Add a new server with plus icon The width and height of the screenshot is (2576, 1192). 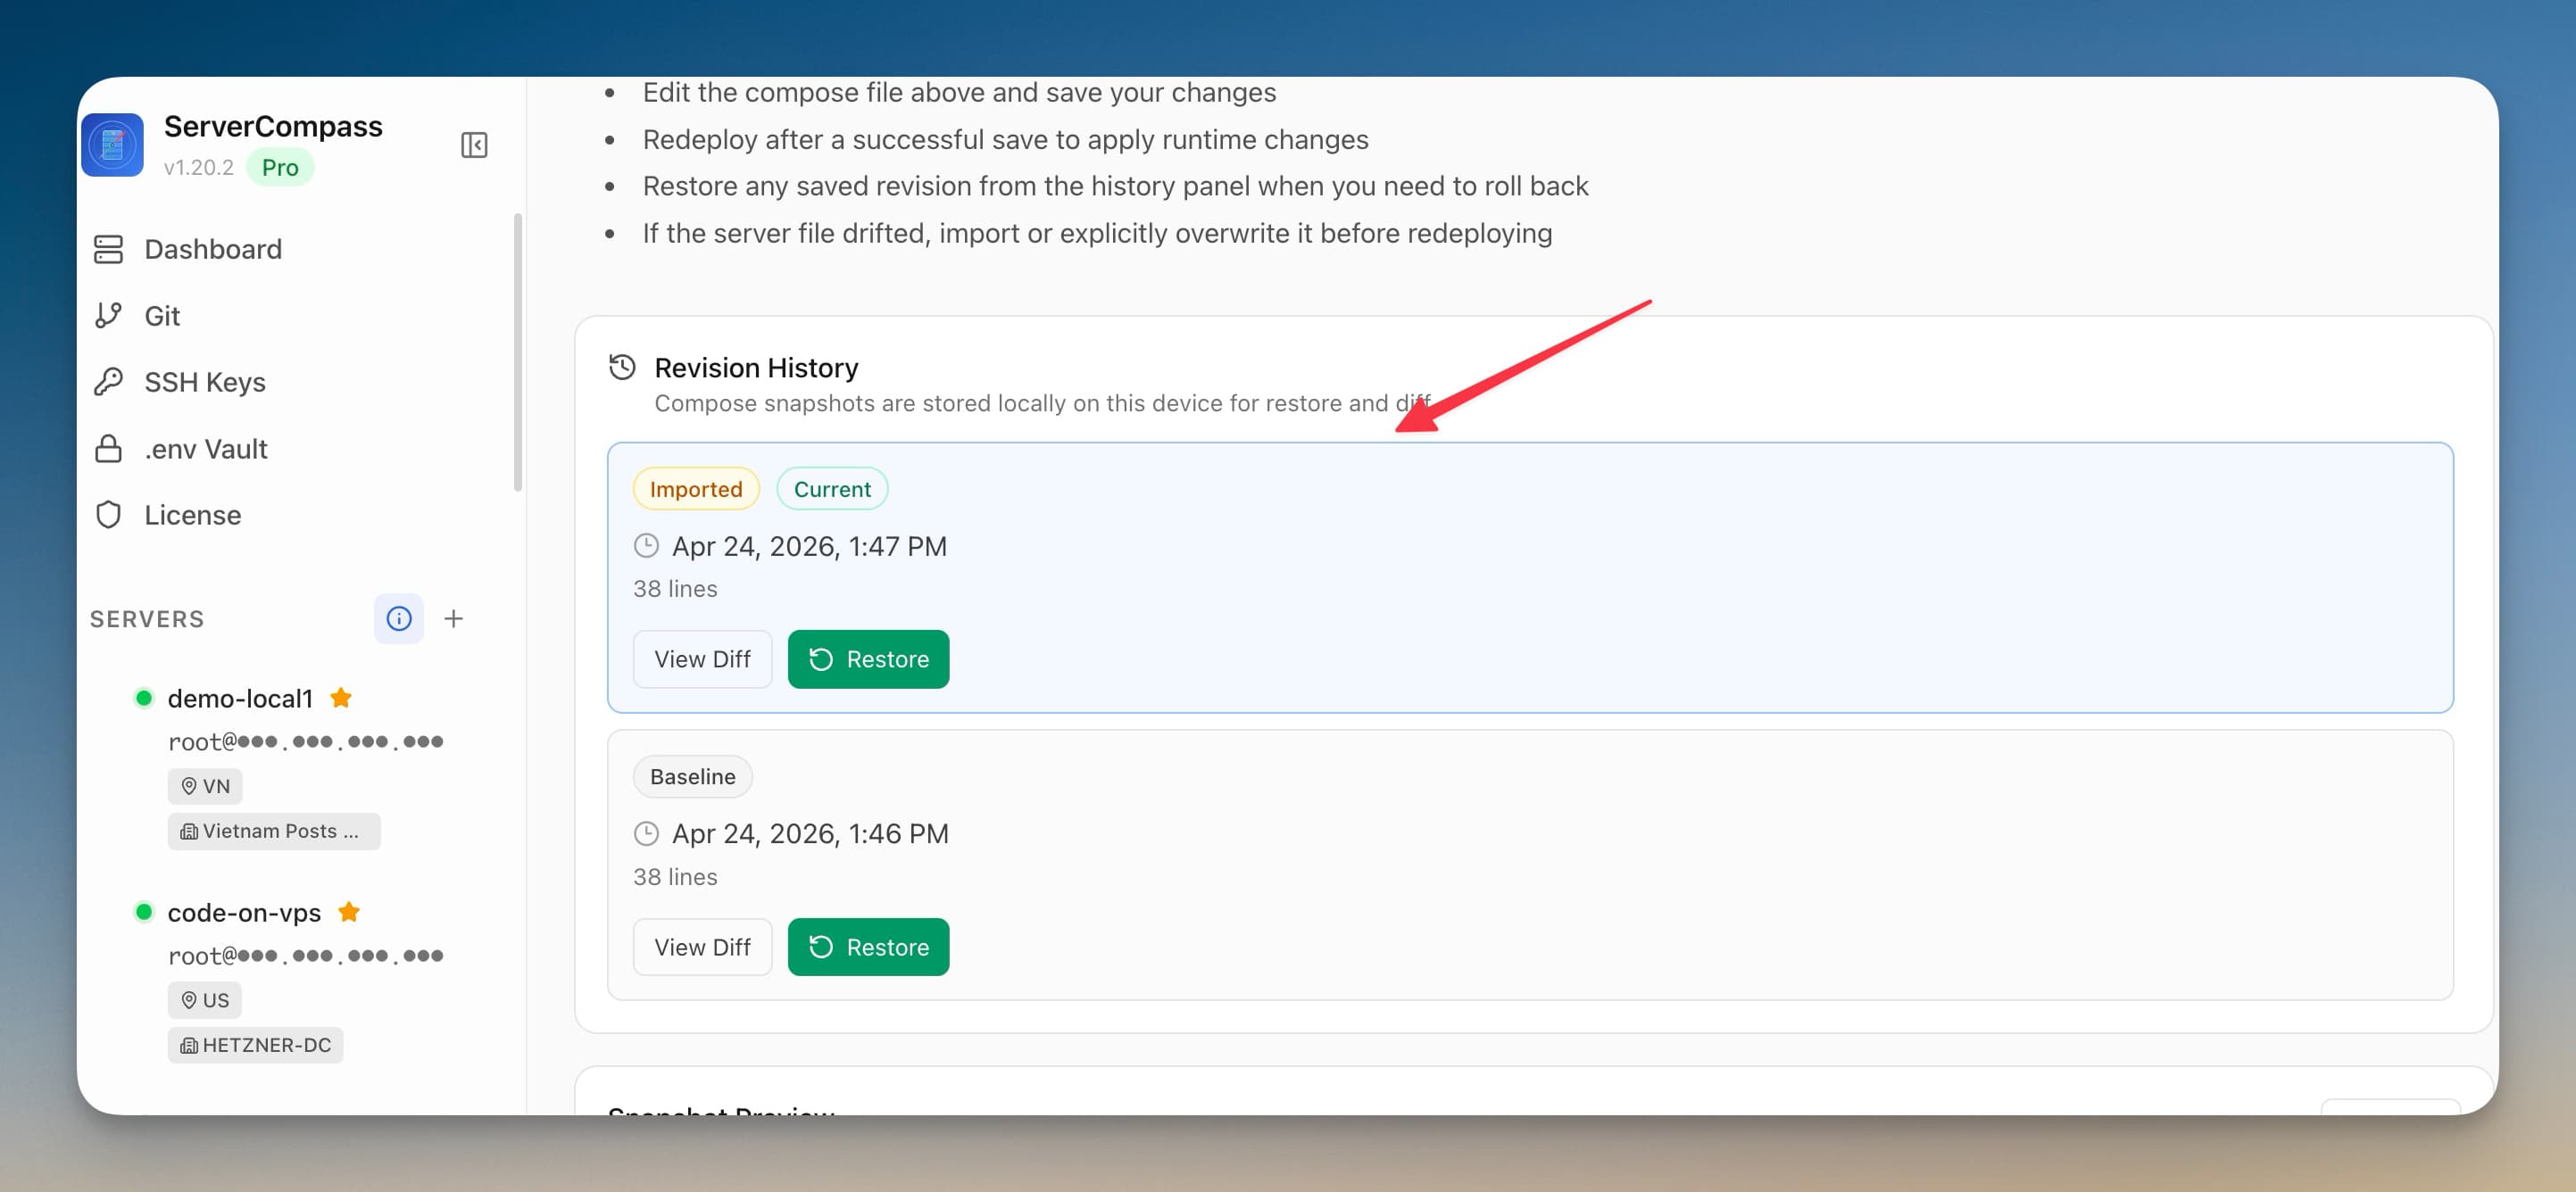454,619
